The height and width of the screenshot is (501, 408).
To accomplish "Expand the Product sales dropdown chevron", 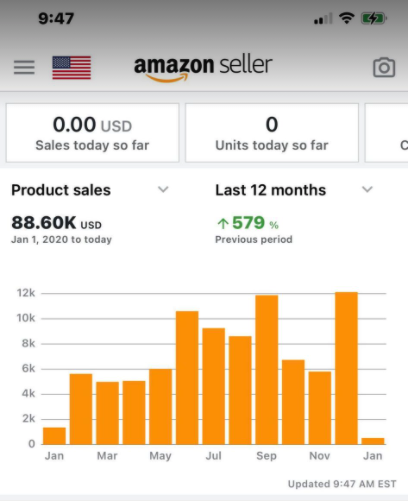I will [163, 190].
